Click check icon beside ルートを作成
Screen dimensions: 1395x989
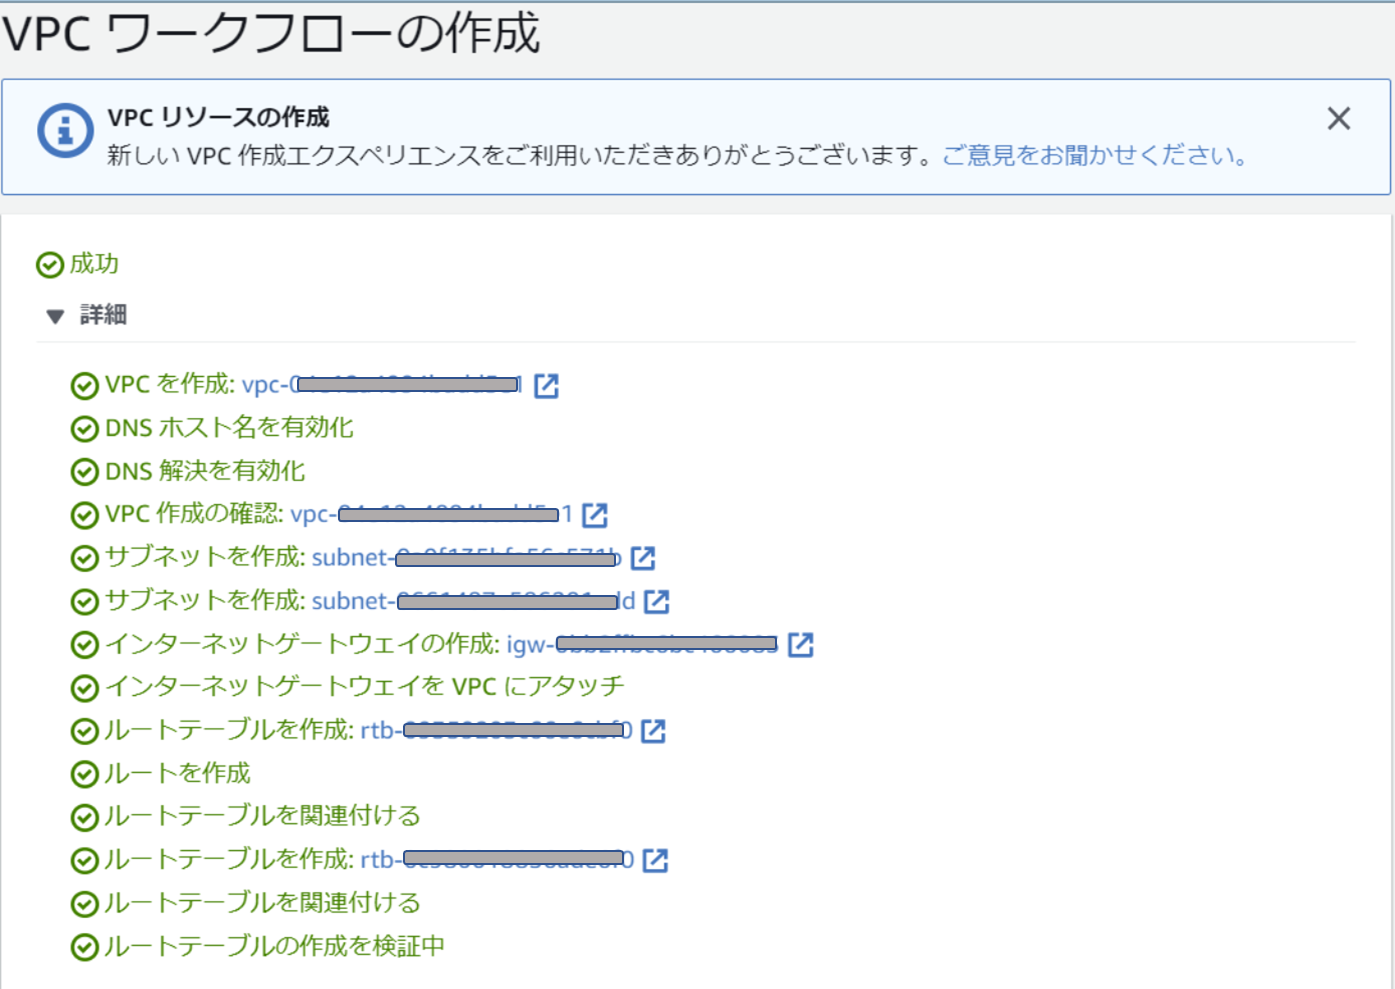[85, 774]
